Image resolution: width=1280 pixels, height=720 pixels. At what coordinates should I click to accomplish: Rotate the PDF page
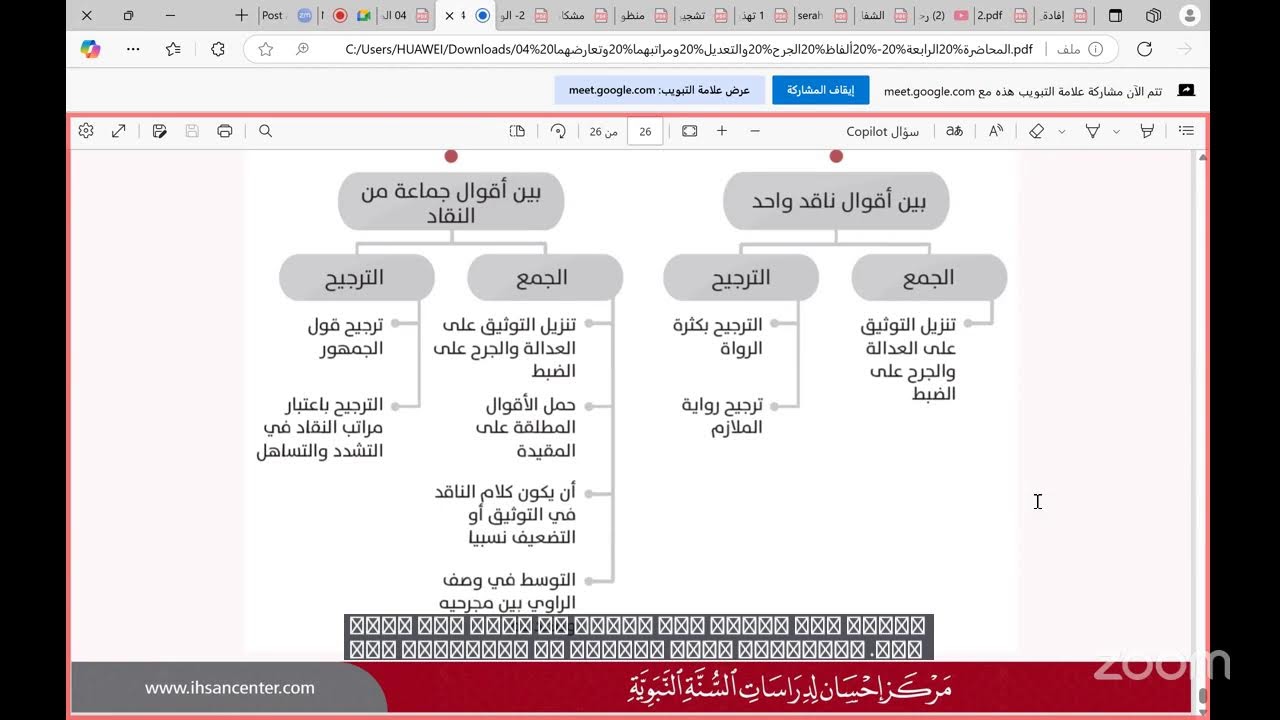pyautogui.click(x=558, y=131)
